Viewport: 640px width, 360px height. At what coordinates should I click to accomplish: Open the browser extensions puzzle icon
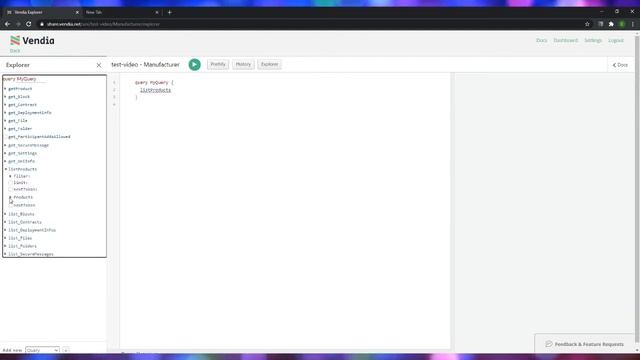(x=611, y=24)
